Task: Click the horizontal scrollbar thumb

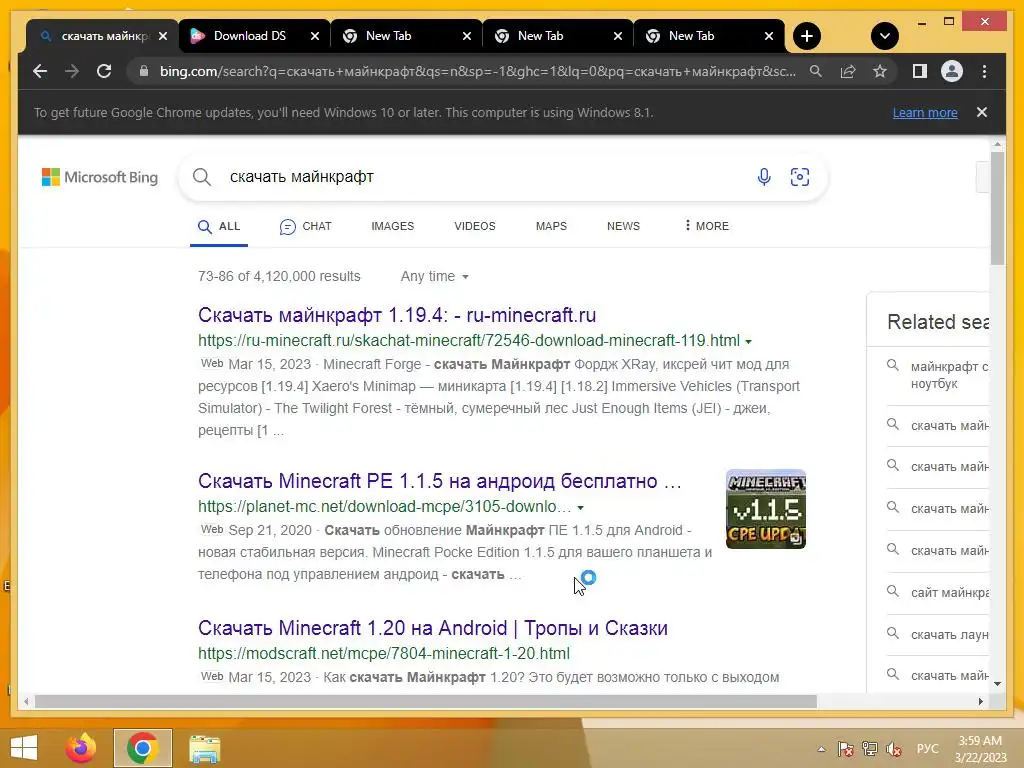Action: click(x=426, y=701)
